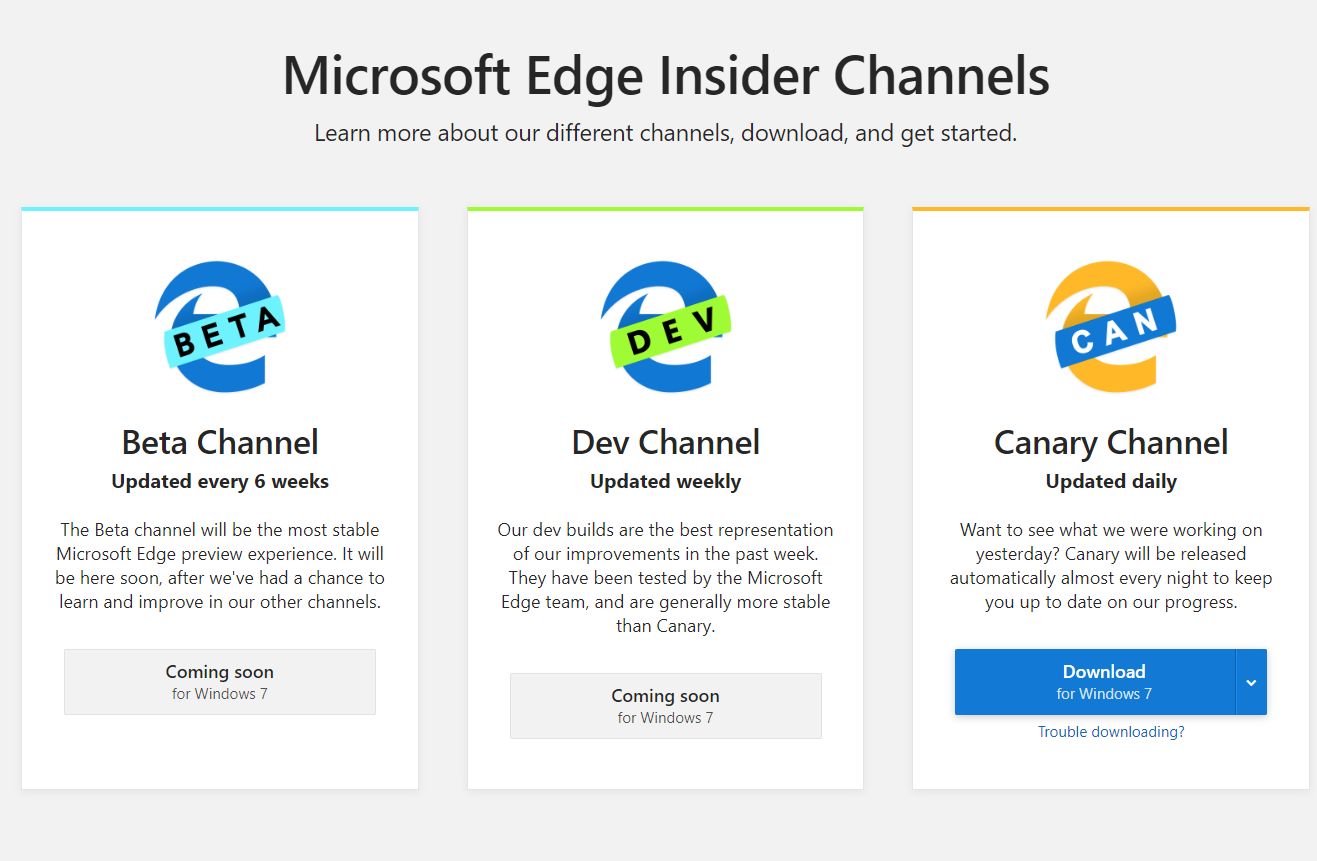Viewport: 1317px width, 861px height.
Task: Select the Canary Channel heading
Action: click(x=1111, y=442)
